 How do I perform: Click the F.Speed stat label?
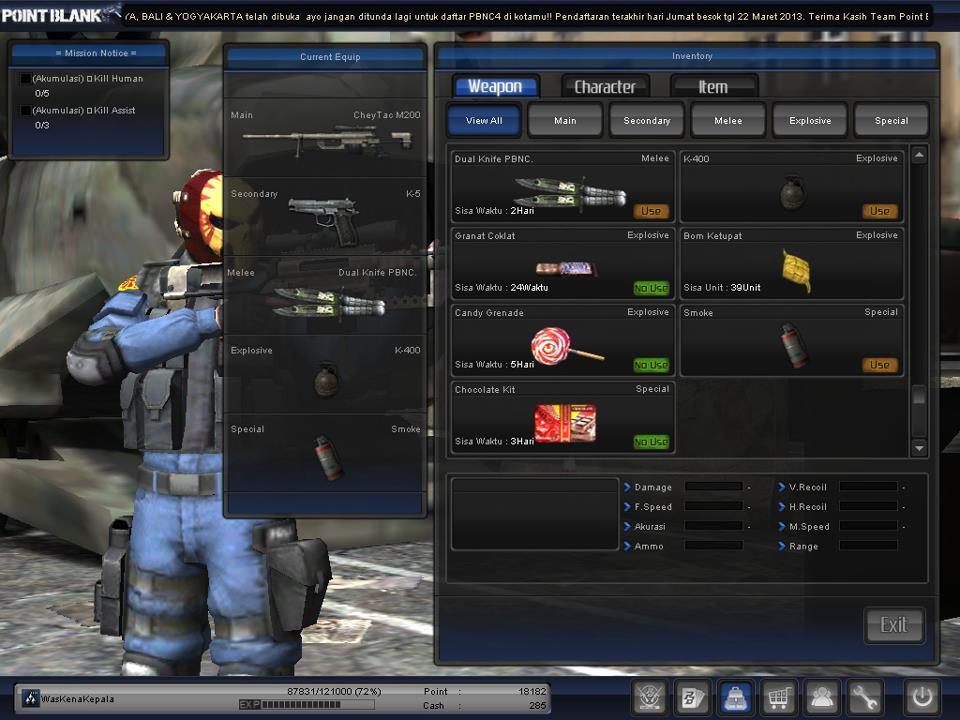653,507
